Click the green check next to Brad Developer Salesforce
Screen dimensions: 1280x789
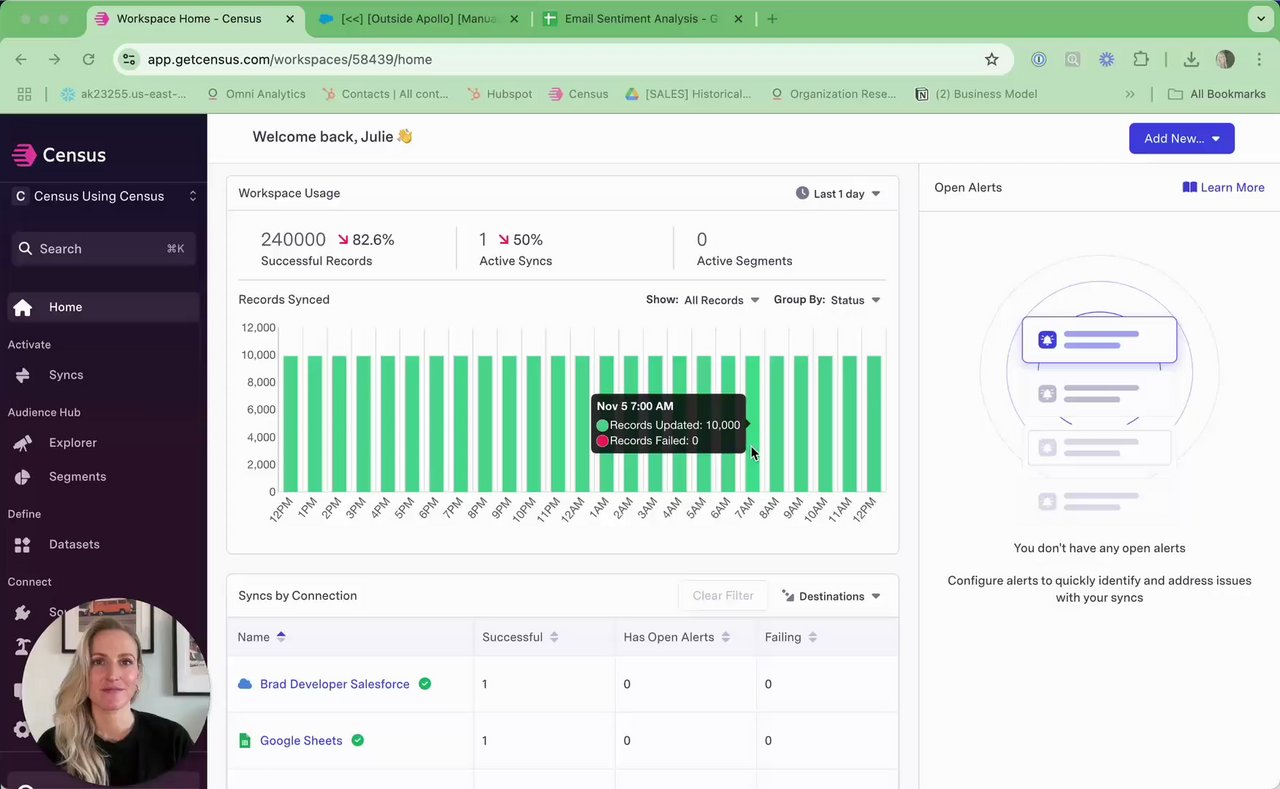pos(425,684)
